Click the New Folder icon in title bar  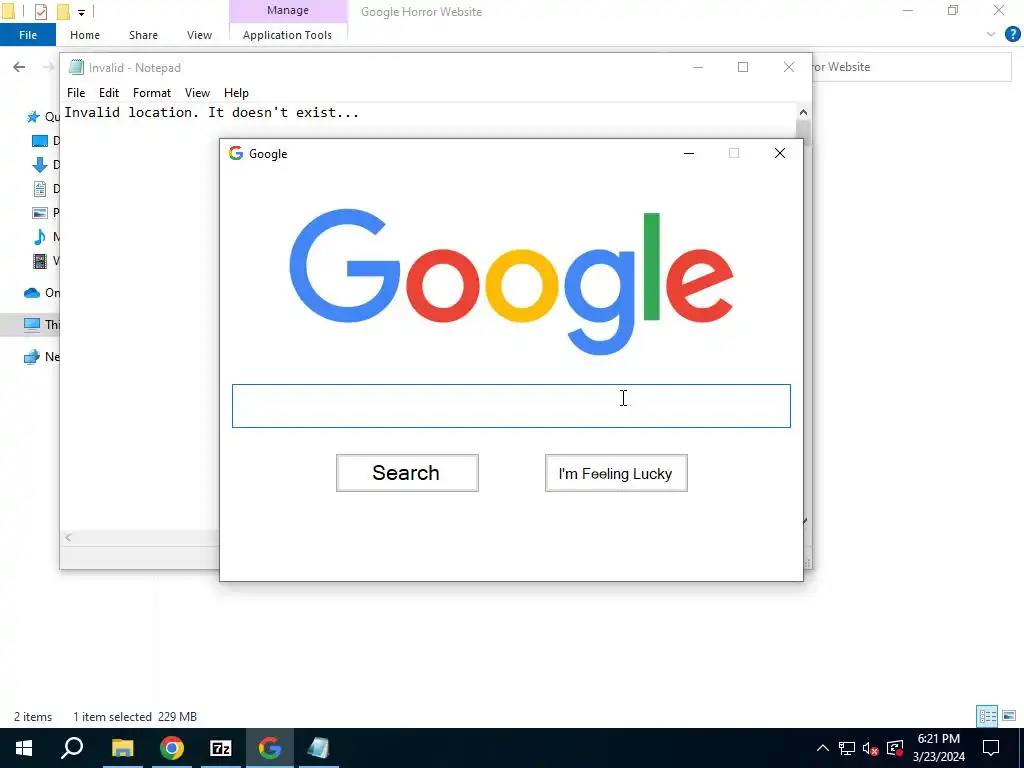click(x=63, y=11)
